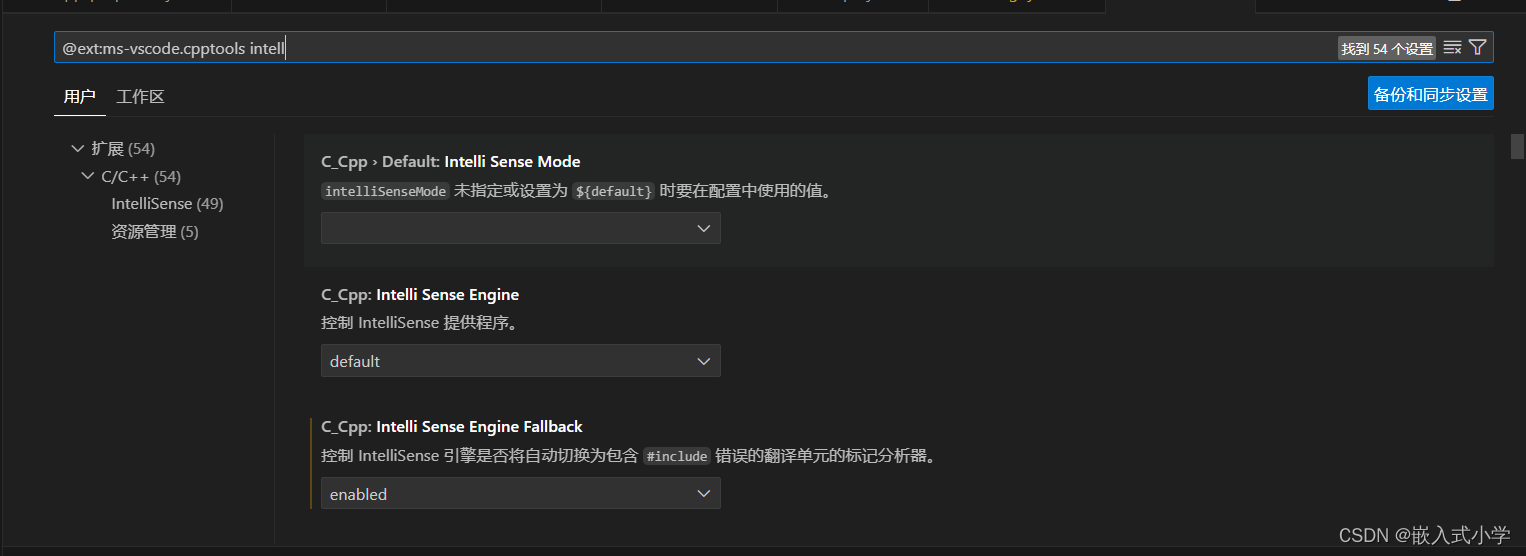
Task: Select 资源管理 (5) in the settings tree
Action: point(155,232)
